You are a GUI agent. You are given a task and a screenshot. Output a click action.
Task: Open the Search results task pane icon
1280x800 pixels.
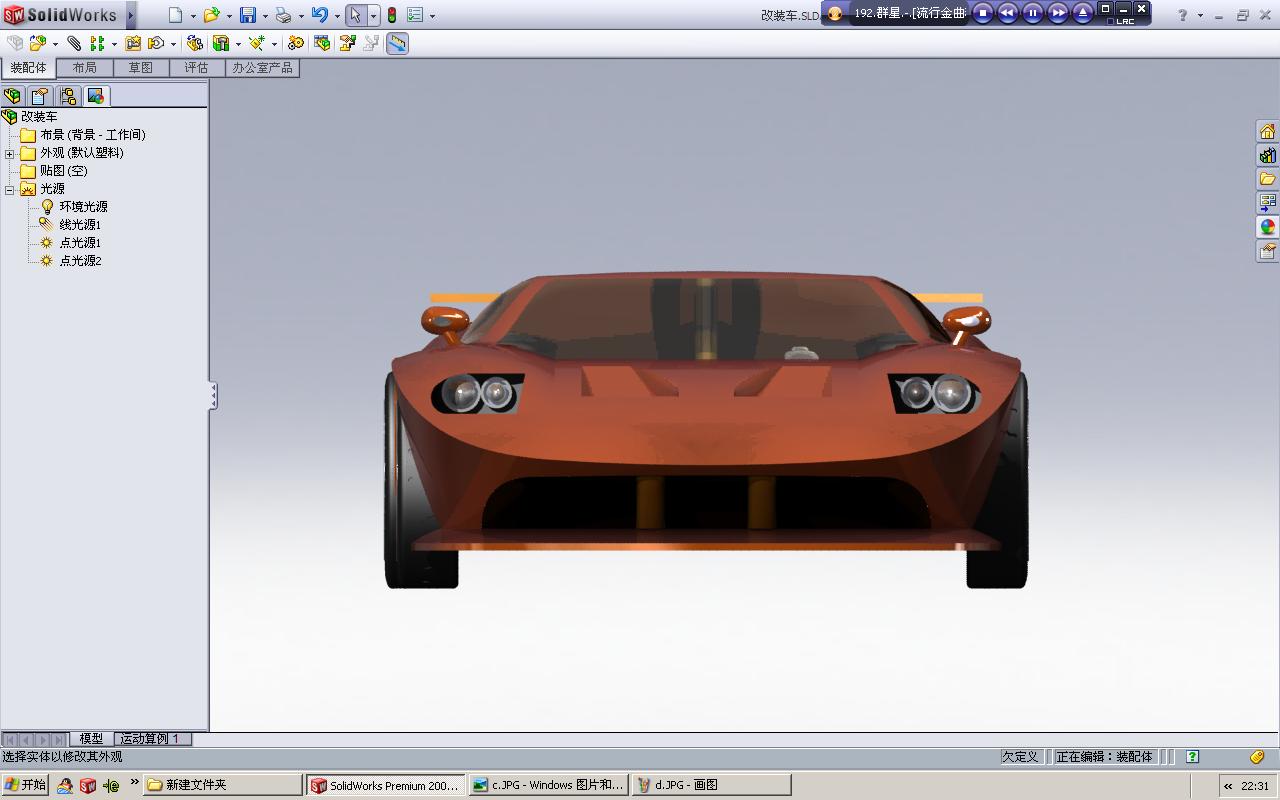tap(1268, 203)
